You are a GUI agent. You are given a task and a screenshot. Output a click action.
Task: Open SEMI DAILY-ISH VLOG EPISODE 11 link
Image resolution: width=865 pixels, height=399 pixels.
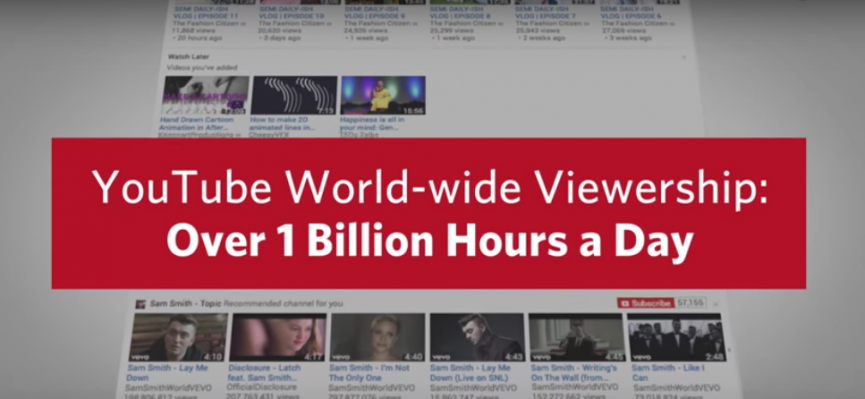(206, 13)
